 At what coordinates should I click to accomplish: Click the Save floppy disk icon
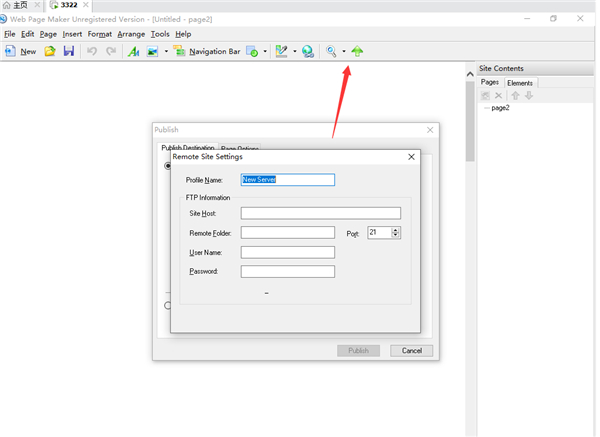(x=69, y=51)
